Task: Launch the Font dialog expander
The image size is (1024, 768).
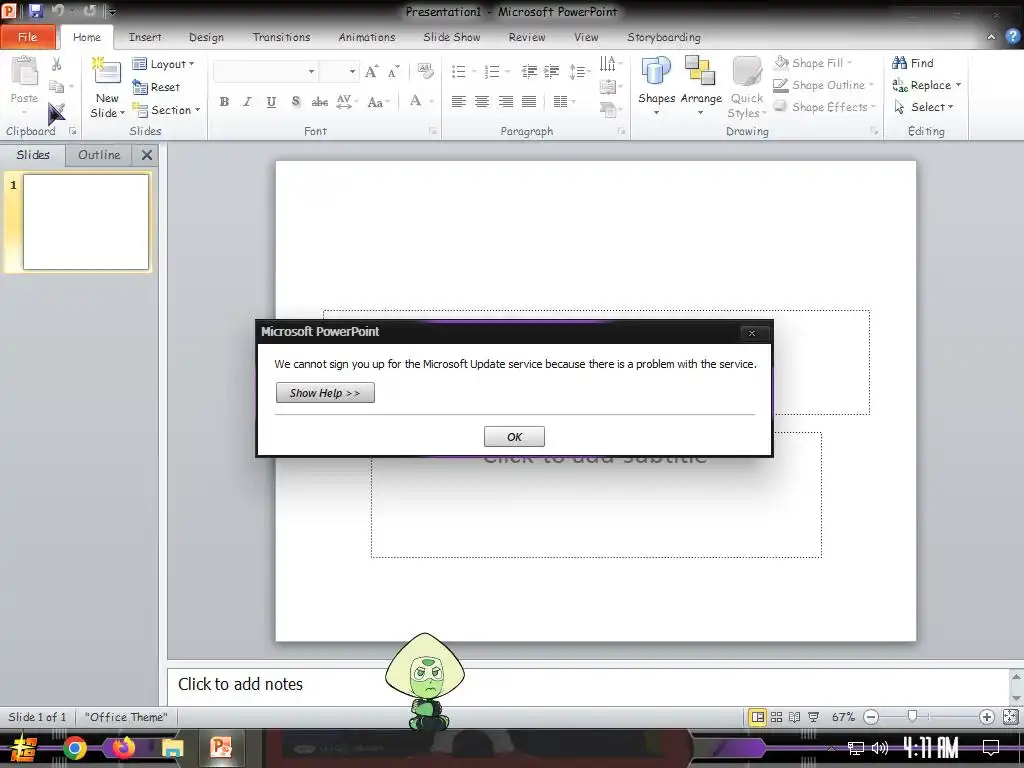Action: (432, 131)
